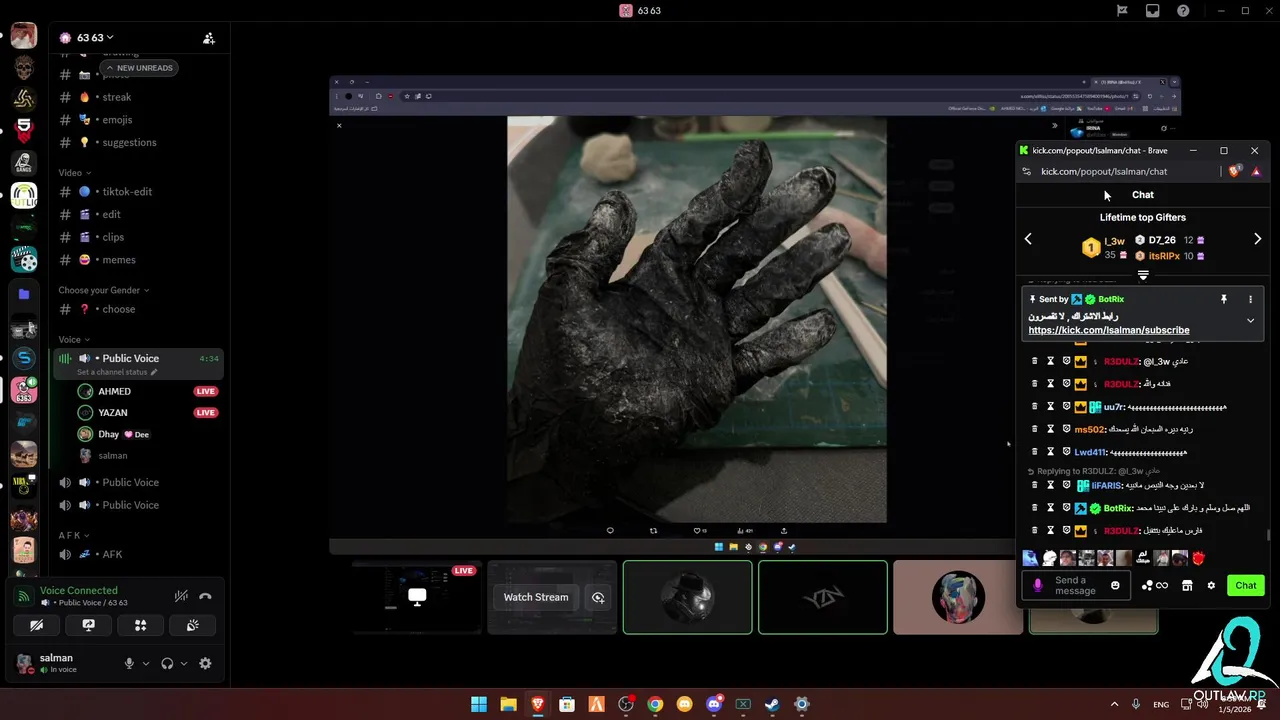Select the YZN logo participant tile
Screen dimensions: 1280x720
[x=823, y=597]
